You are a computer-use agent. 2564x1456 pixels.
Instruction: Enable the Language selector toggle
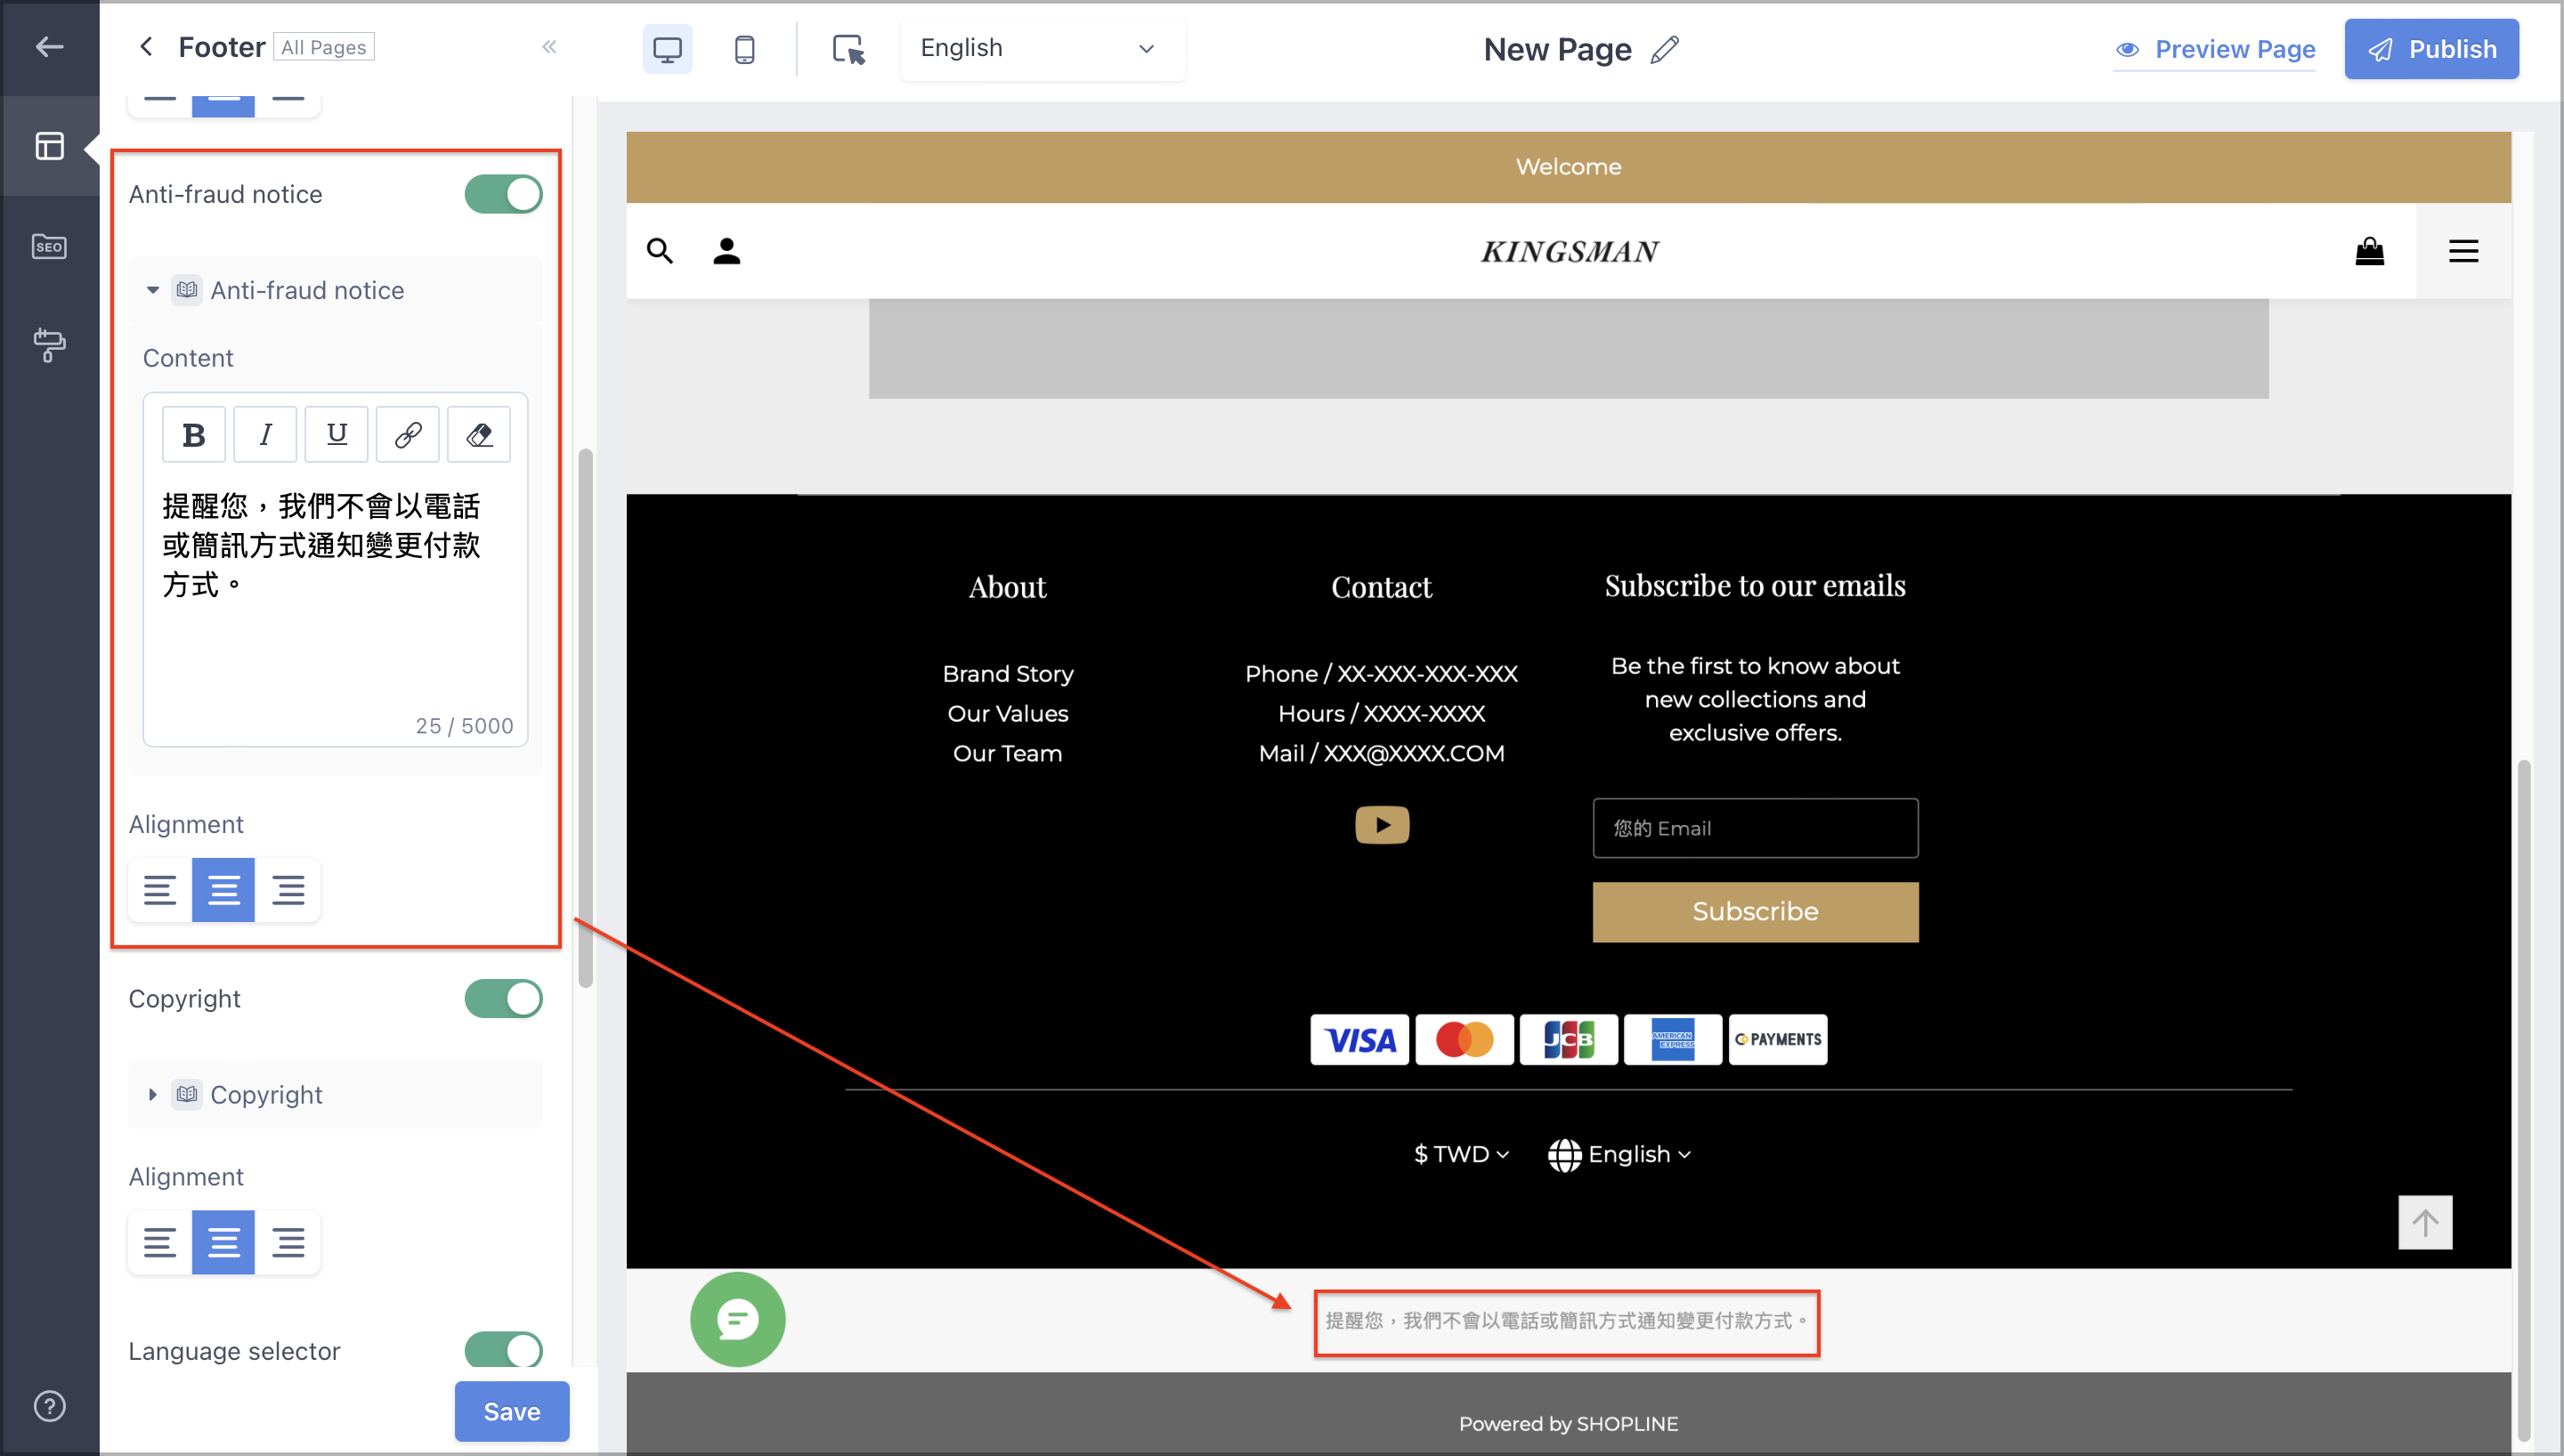(x=506, y=1350)
